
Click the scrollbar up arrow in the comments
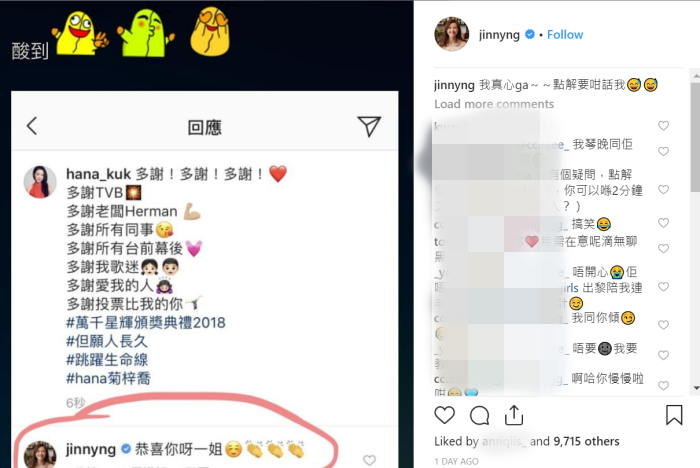click(696, 76)
